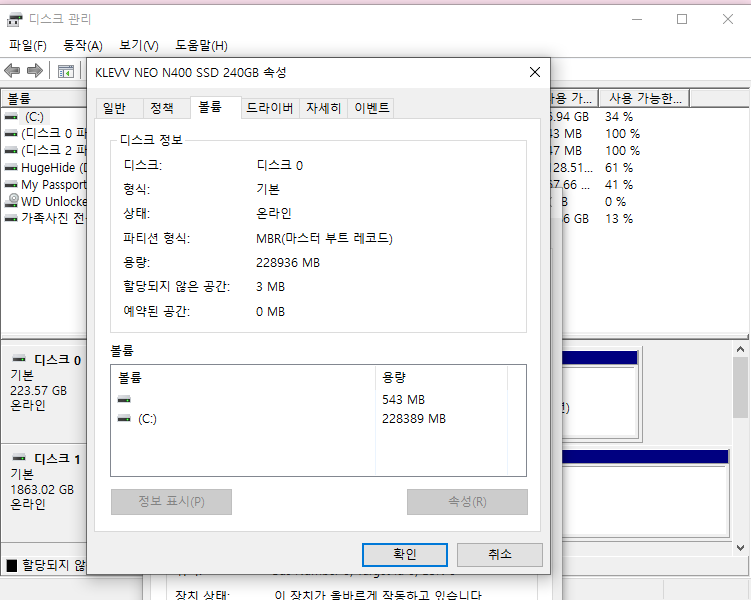Select the unnamed 543 MB volume icon in dialog
Image resolution: width=751 pixels, height=600 pixels.
pyautogui.click(x=124, y=399)
